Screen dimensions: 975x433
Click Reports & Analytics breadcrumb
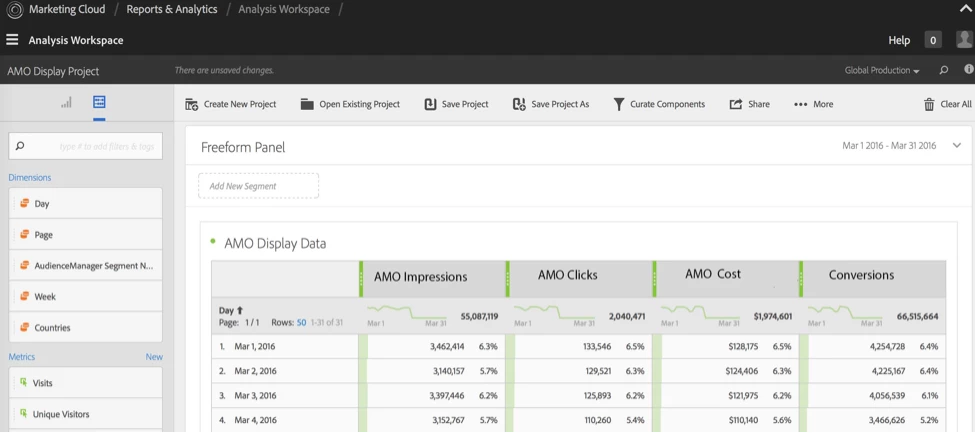coord(172,9)
